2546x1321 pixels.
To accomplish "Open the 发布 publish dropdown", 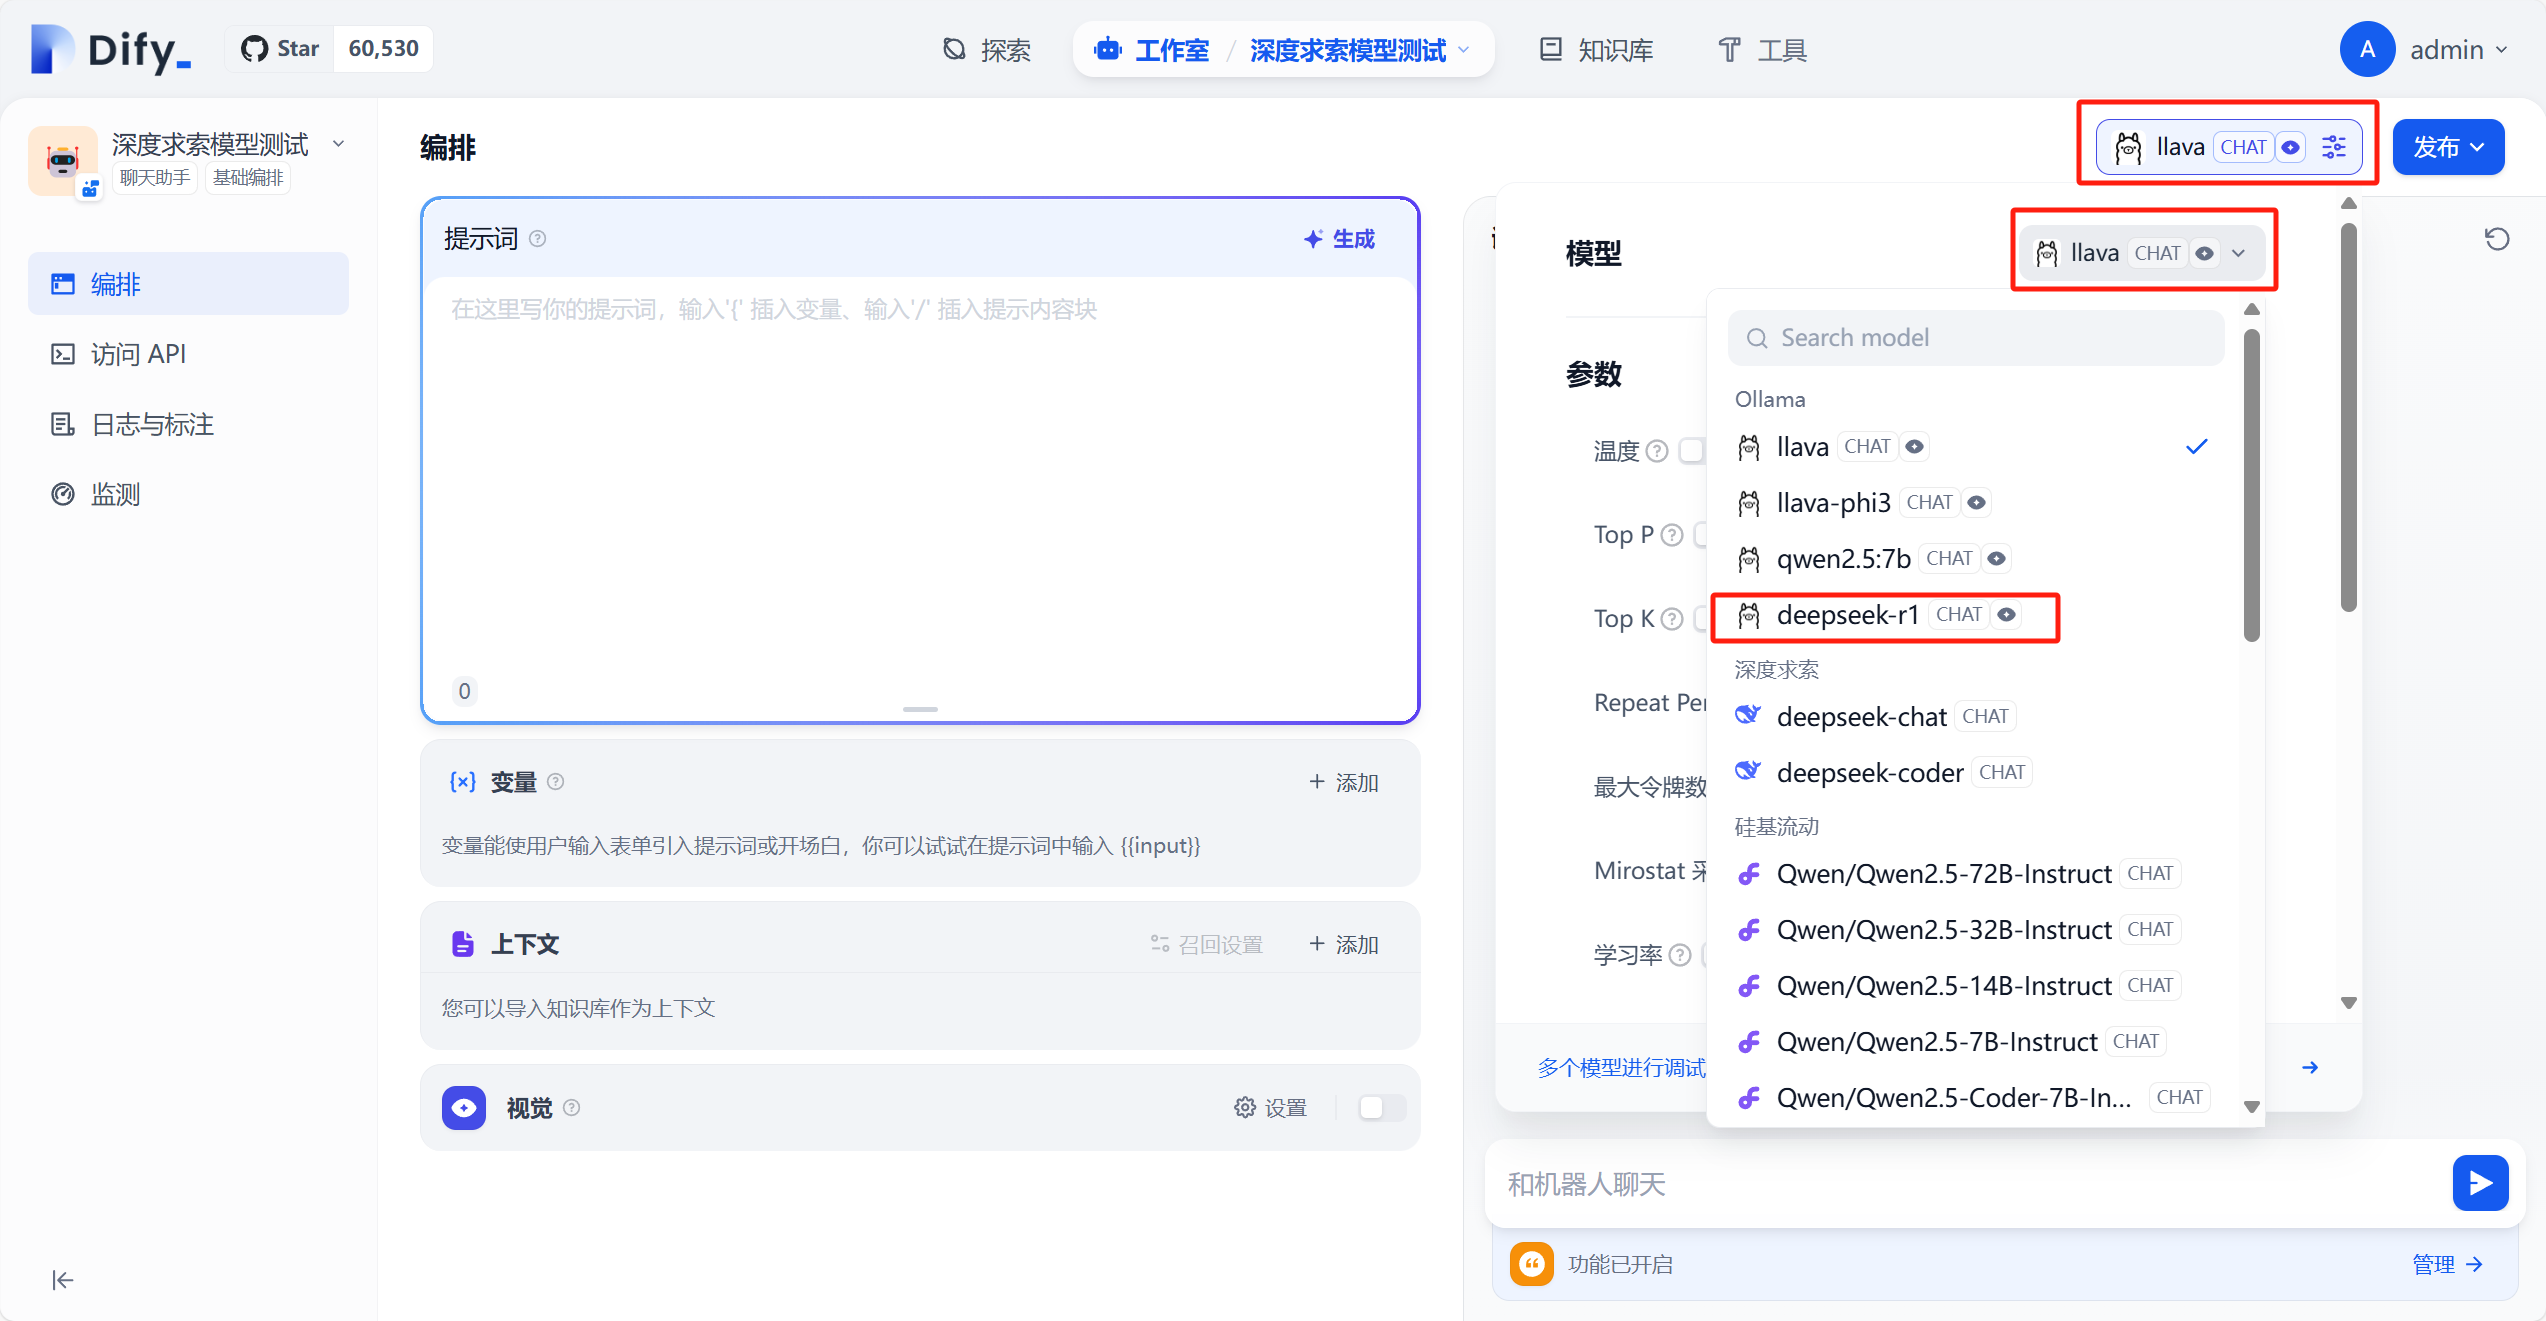I will click(x=2447, y=147).
